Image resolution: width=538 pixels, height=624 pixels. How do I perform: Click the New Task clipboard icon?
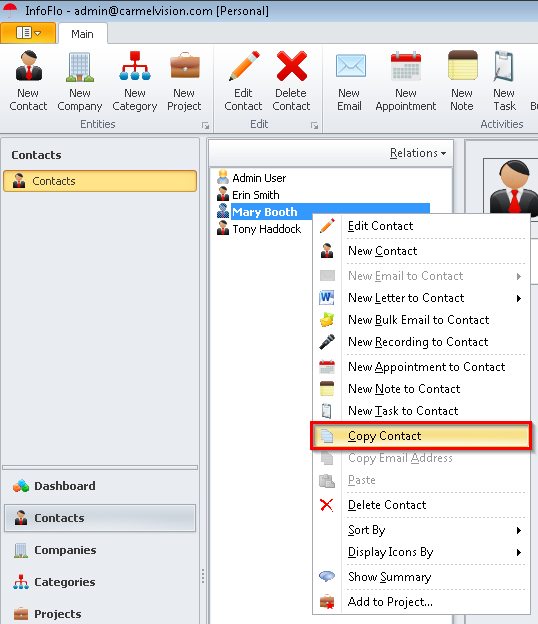coord(504,66)
